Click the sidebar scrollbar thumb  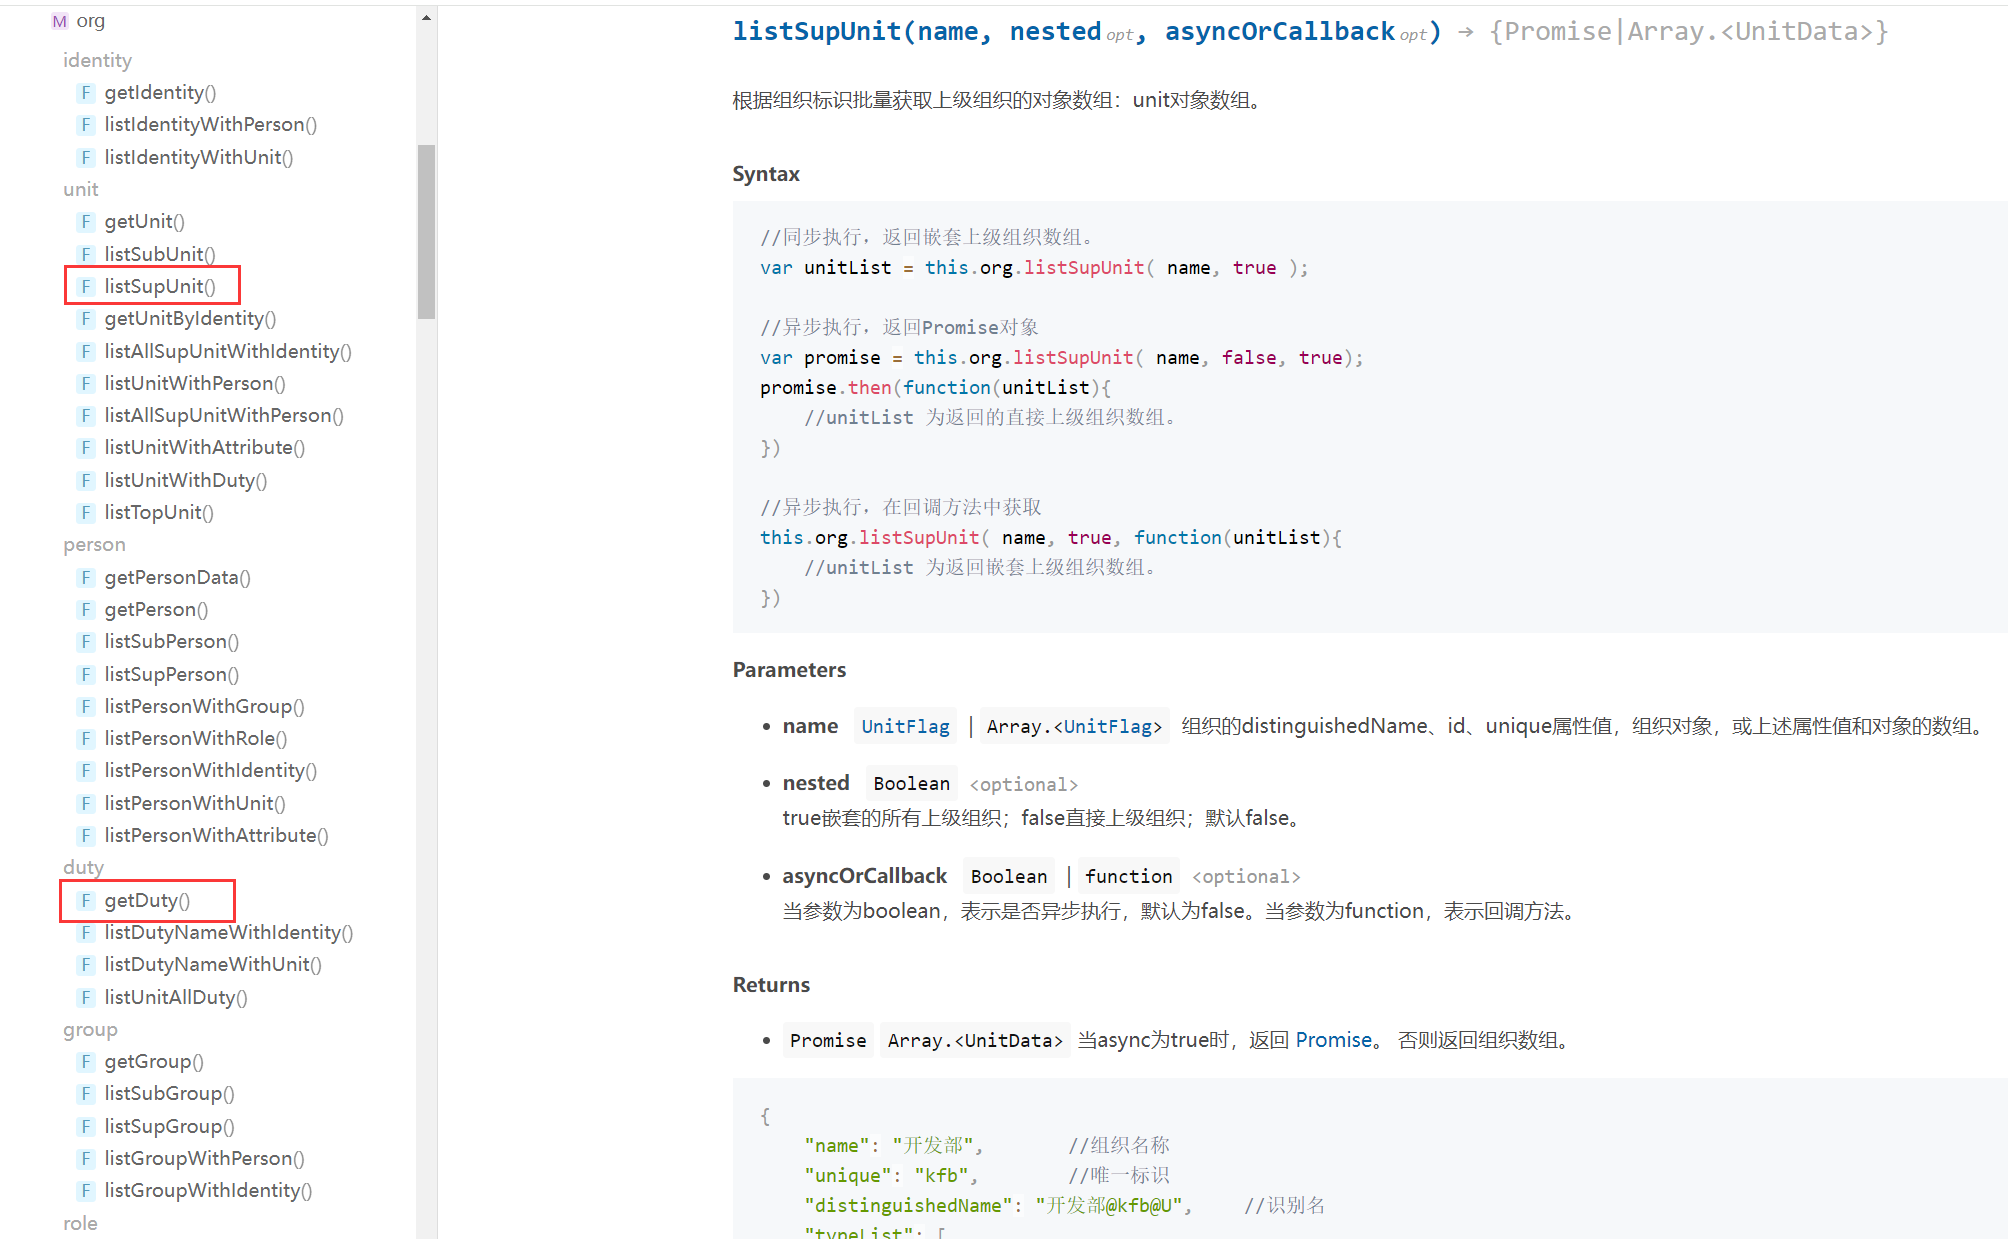[426, 230]
